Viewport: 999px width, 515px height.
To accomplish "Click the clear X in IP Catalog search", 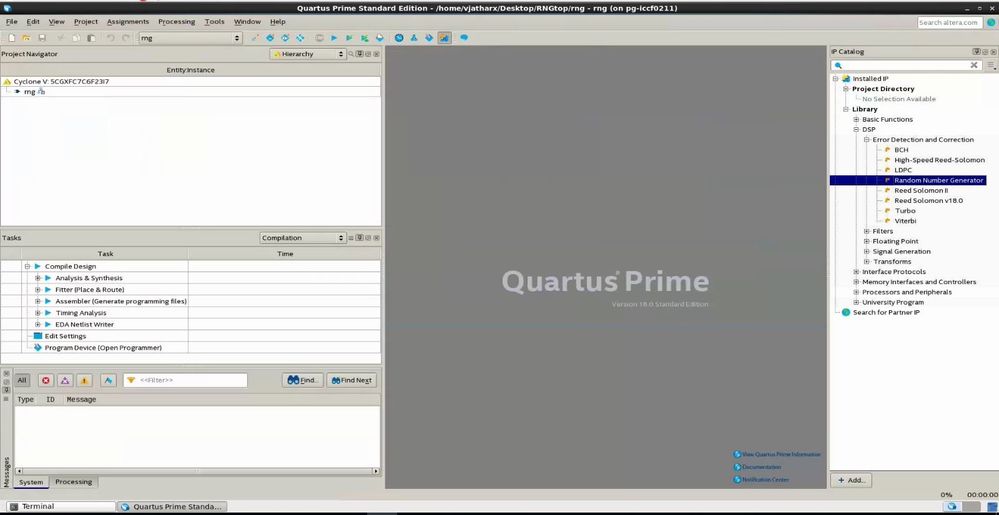I will click(974, 65).
